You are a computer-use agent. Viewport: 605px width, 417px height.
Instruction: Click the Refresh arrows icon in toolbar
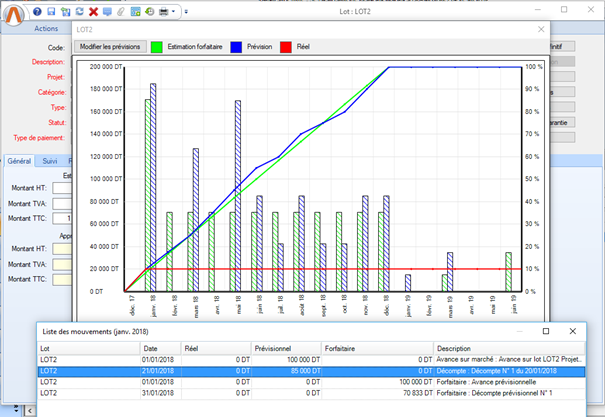click(x=79, y=11)
